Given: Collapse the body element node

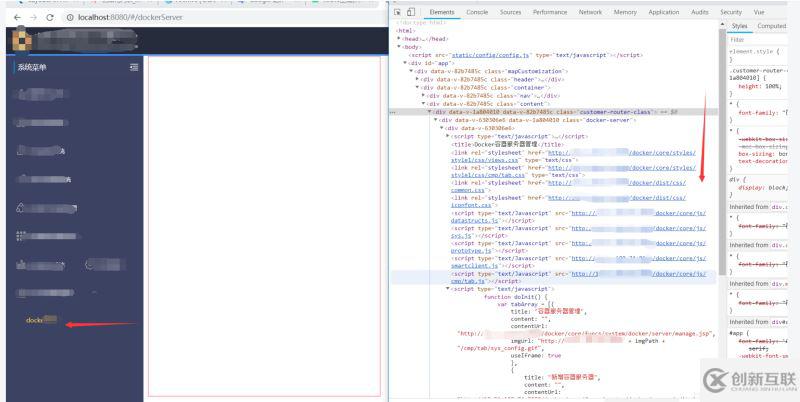Looking at the screenshot, I should pyautogui.click(x=398, y=47).
